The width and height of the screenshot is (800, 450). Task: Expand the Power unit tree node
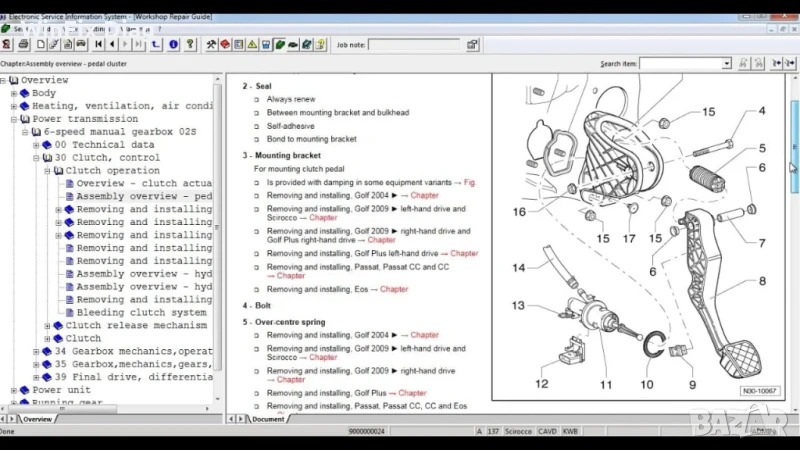[14, 390]
